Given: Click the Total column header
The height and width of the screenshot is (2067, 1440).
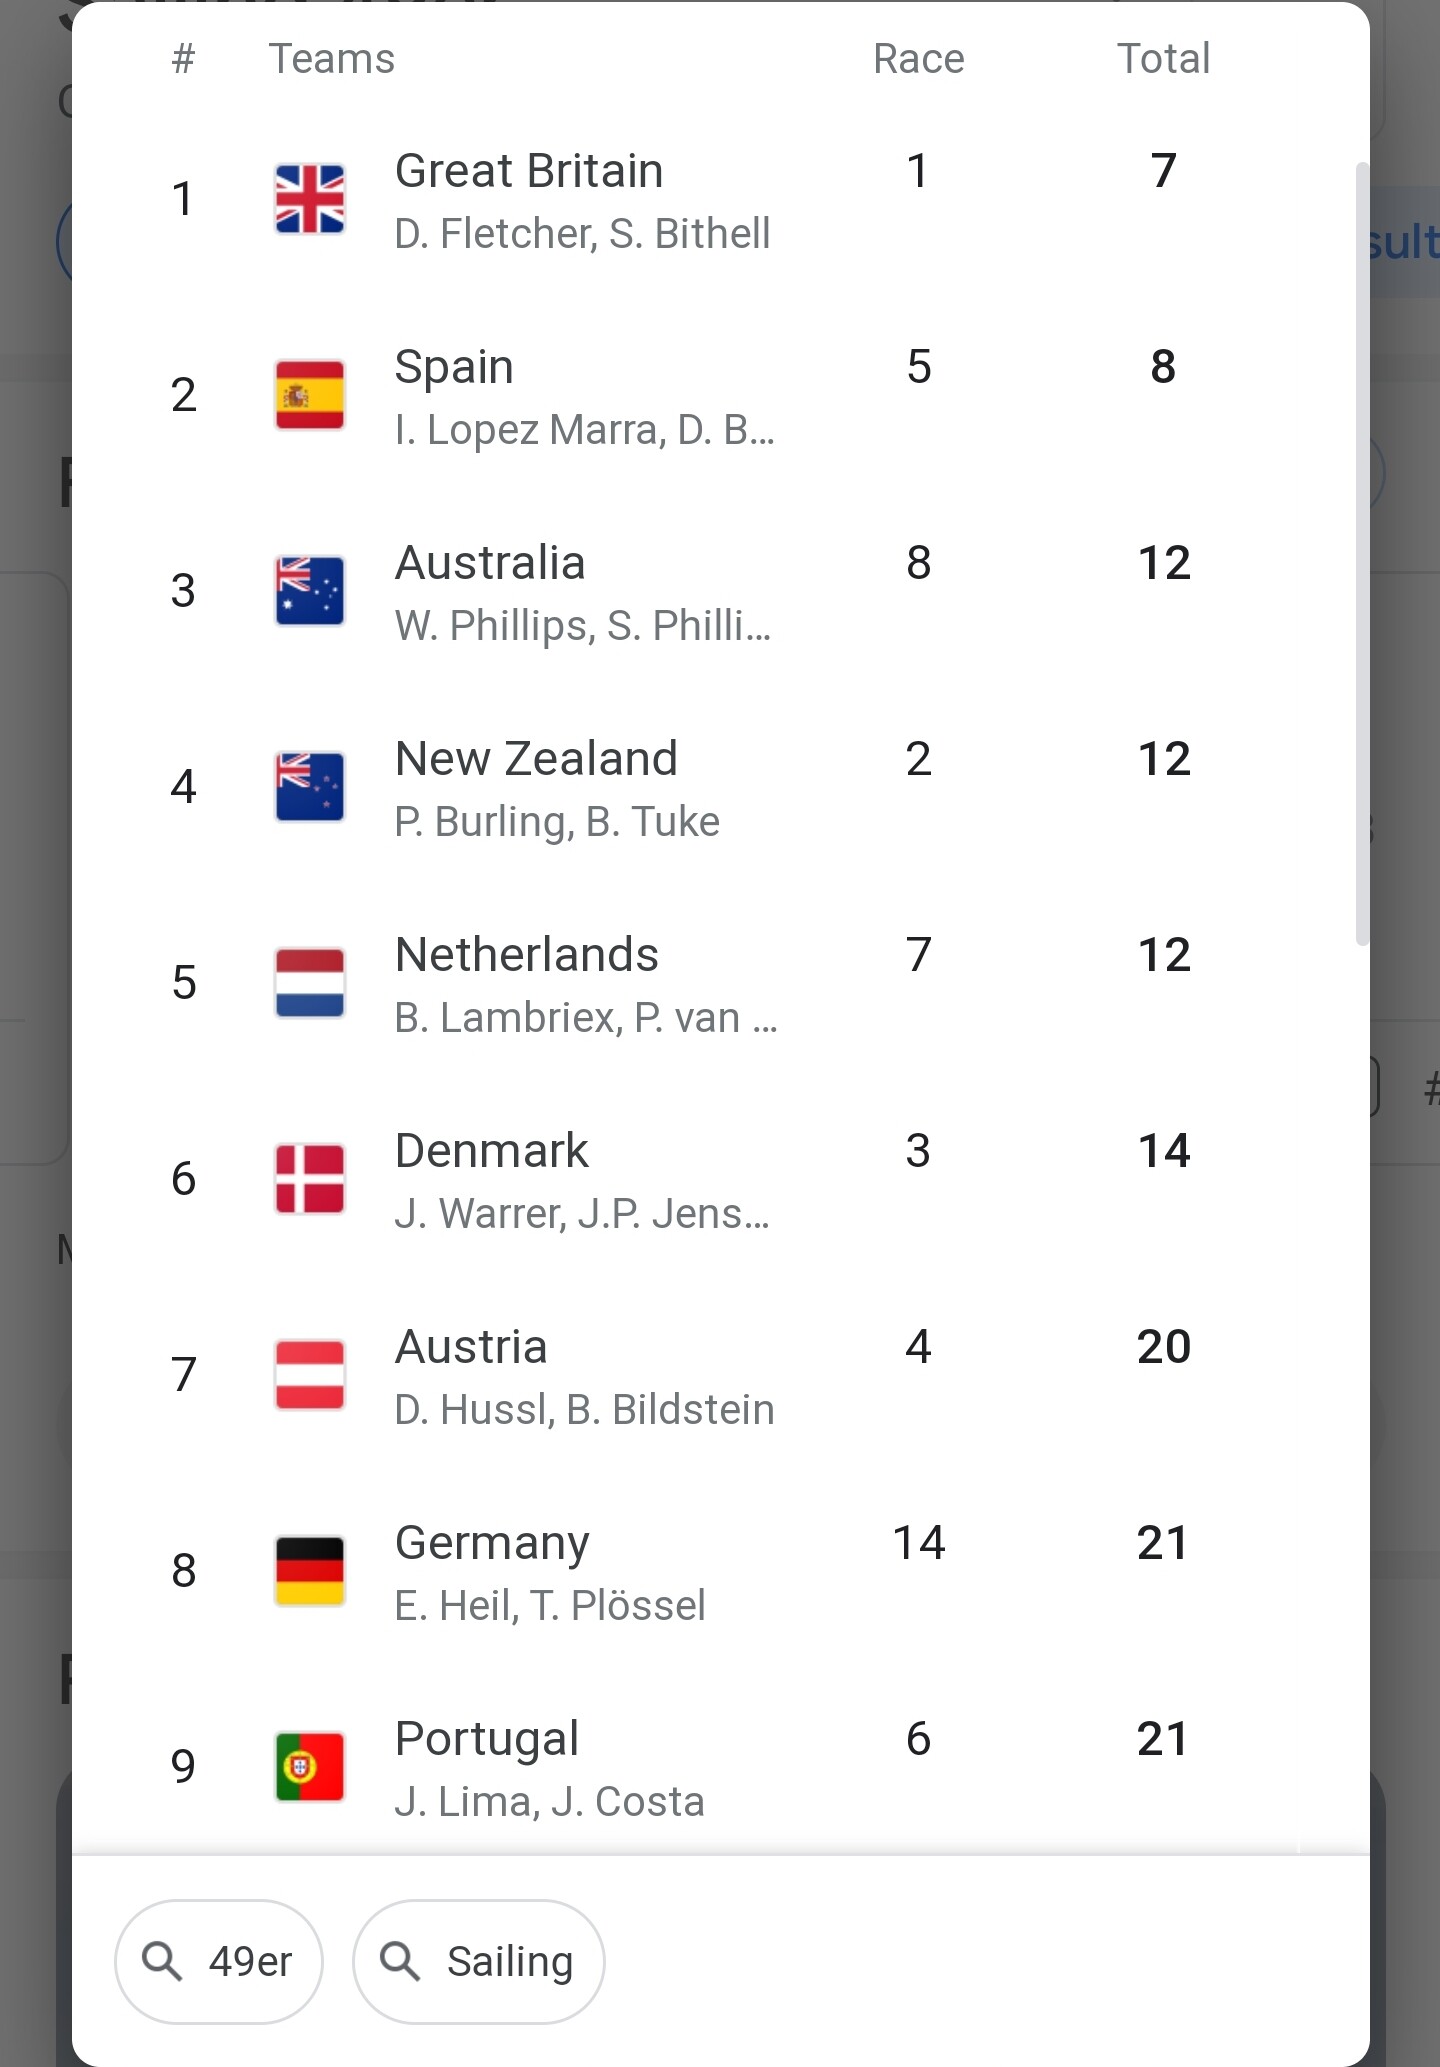Looking at the screenshot, I should 1163,59.
